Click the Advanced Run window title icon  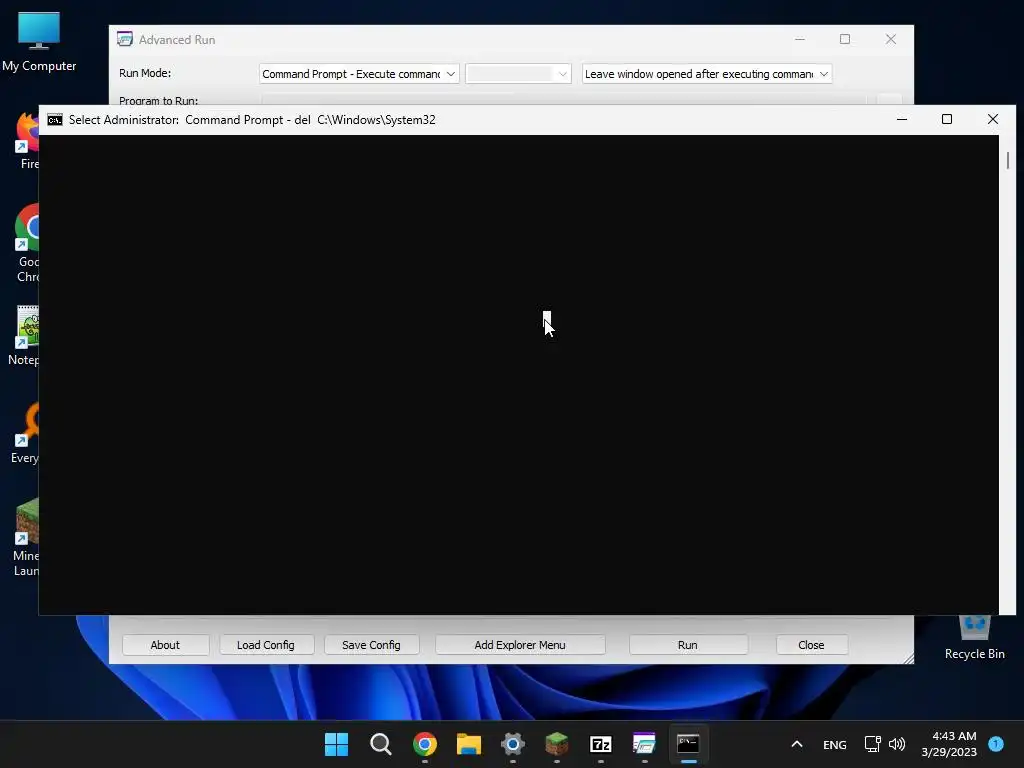click(x=125, y=39)
